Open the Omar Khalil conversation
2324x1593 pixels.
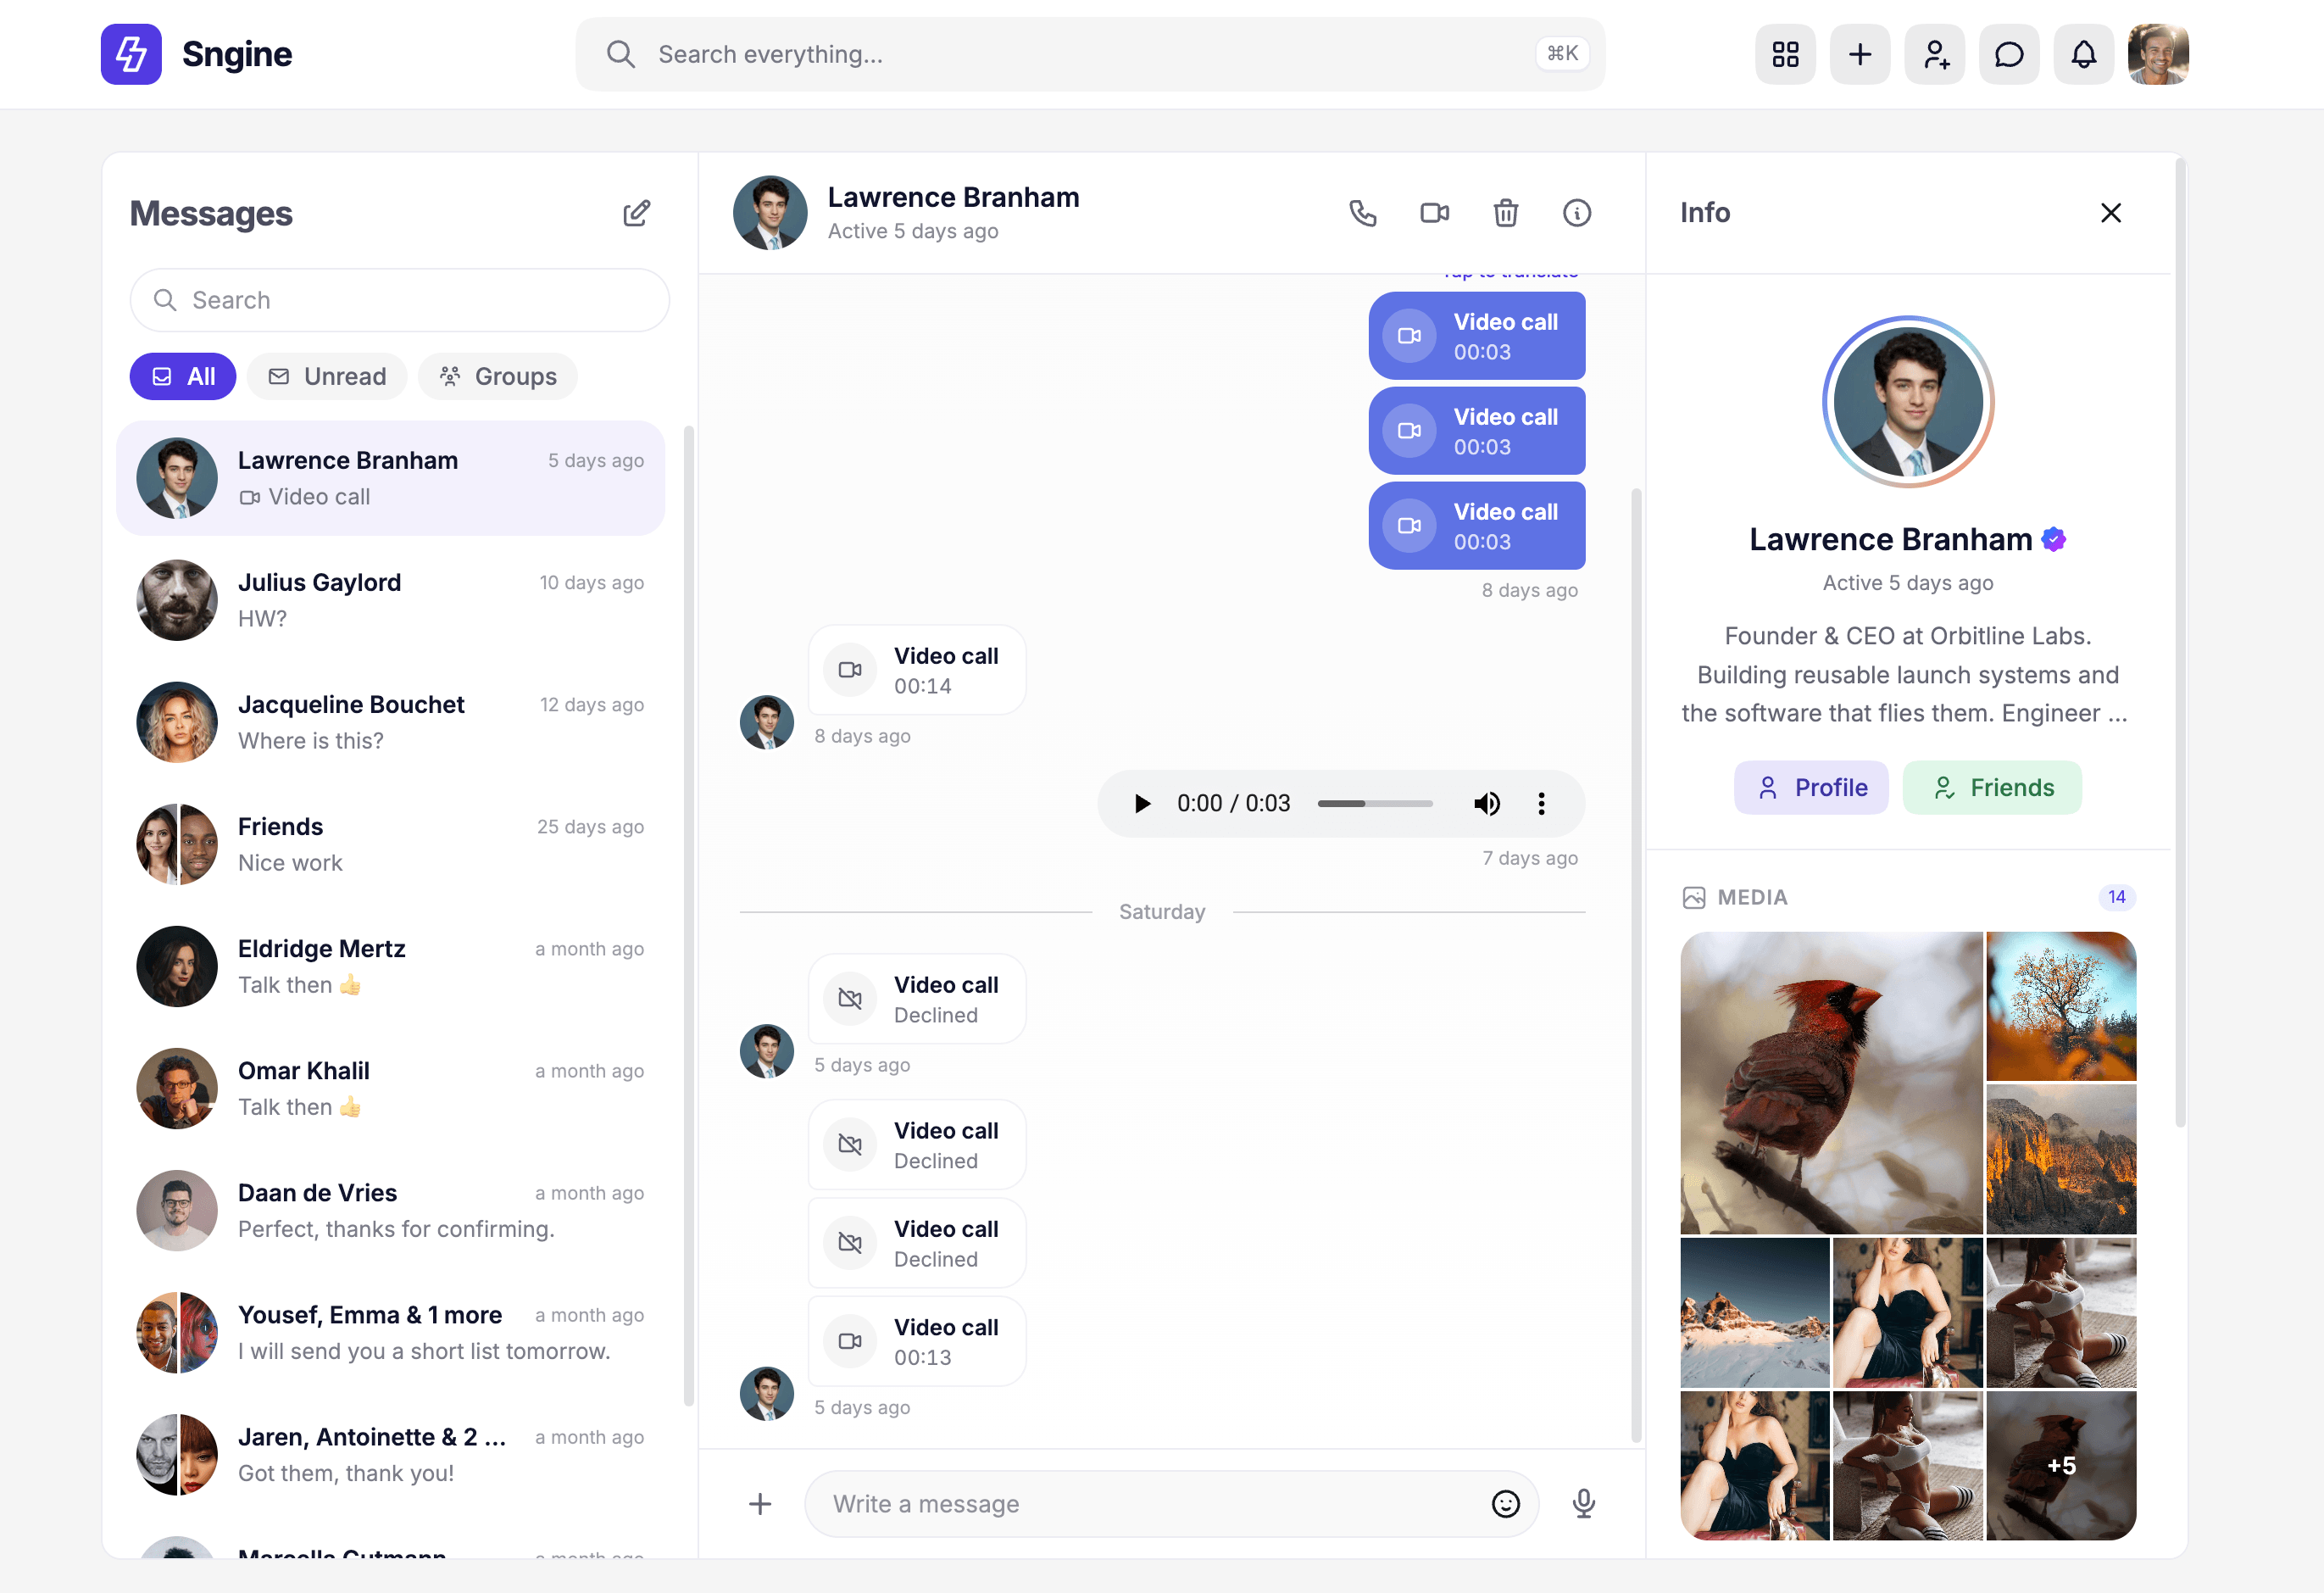(391, 1088)
